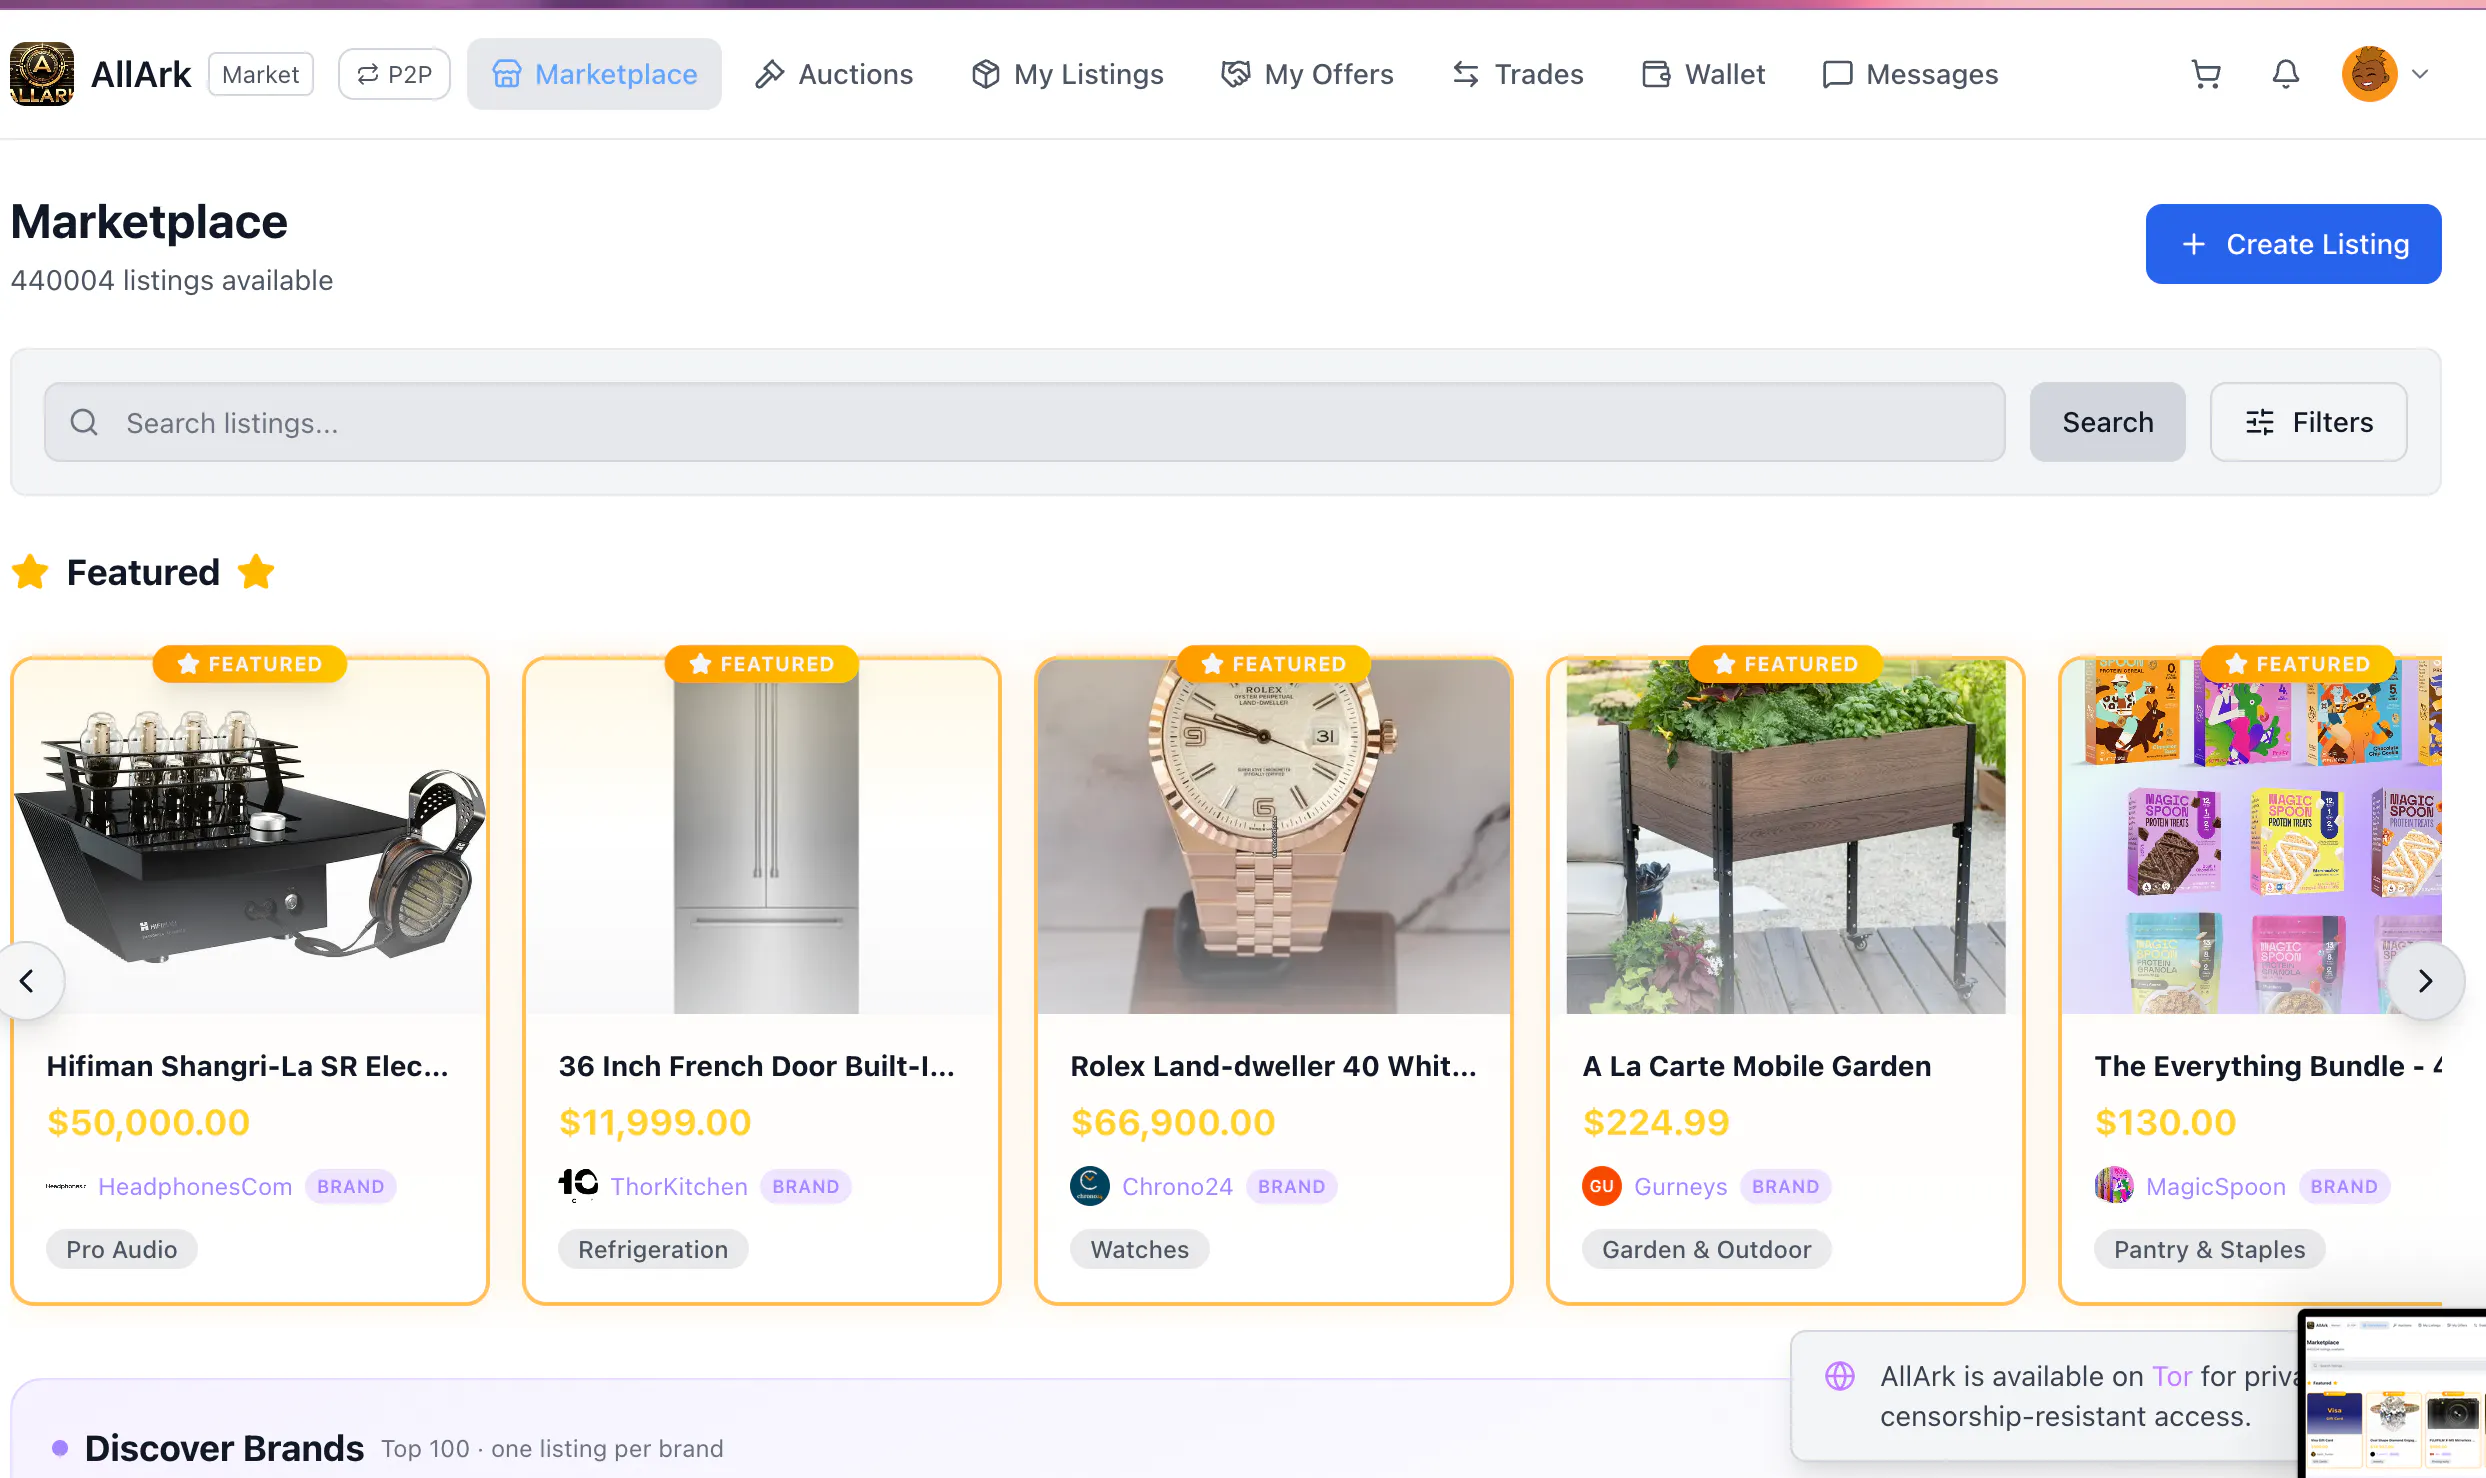Click the $11,999.00 price
2486x1478 pixels.
click(x=655, y=1122)
